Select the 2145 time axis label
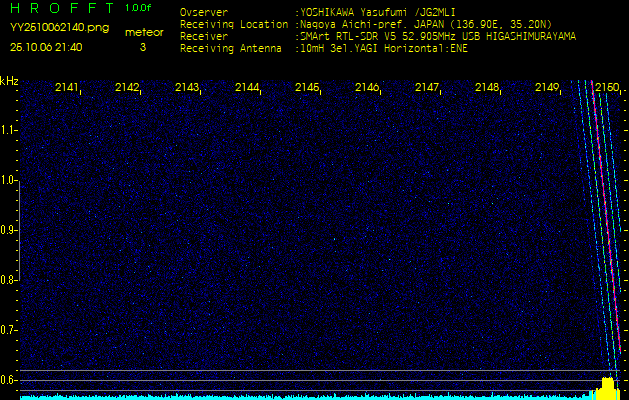Image resolution: width=629 pixels, height=400 pixels. (307, 88)
